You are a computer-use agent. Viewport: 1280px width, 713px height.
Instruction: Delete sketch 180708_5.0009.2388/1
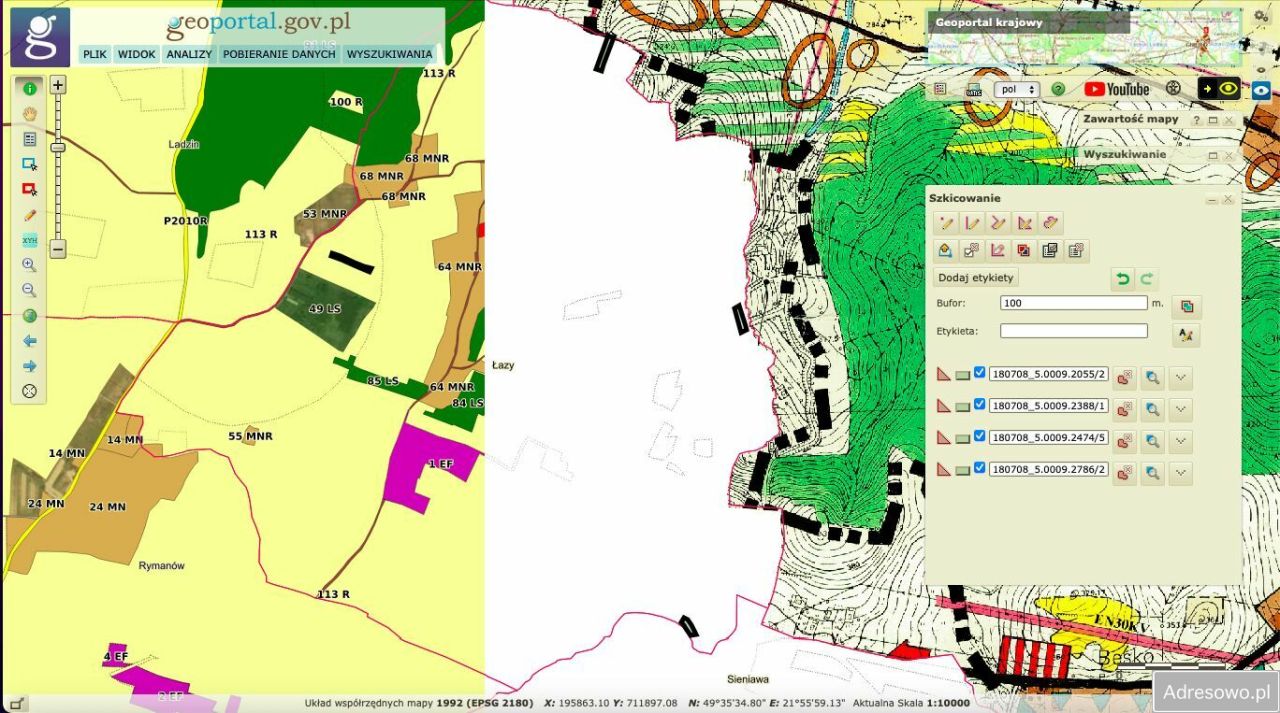1124,409
